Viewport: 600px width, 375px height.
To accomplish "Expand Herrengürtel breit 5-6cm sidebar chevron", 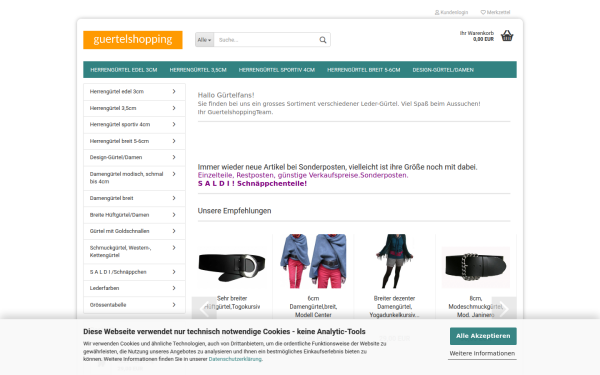I will (x=174, y=141).
